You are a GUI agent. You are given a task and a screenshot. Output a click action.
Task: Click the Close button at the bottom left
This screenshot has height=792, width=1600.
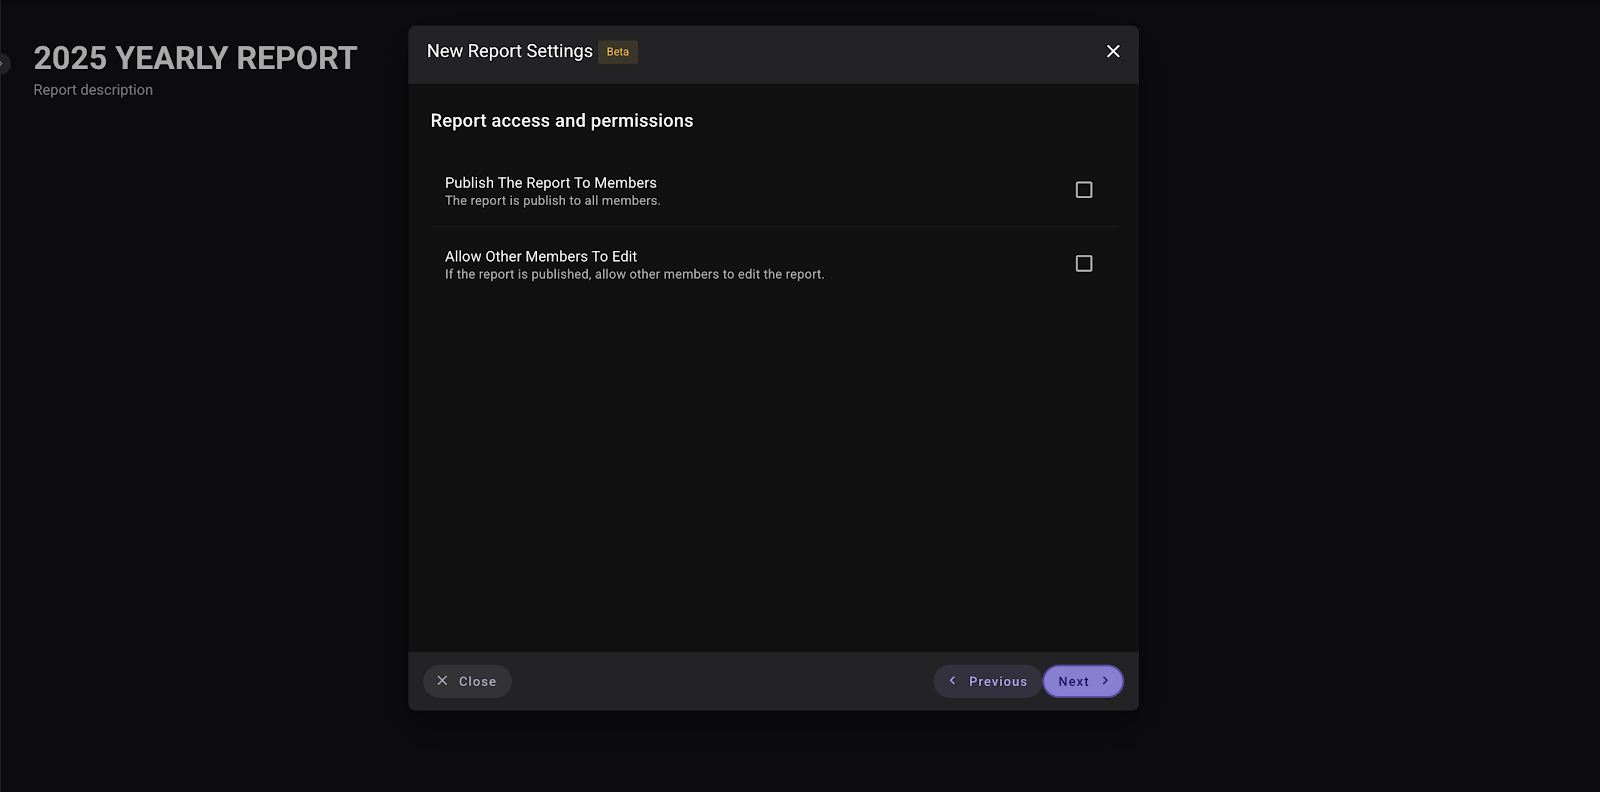[x=466, y=681]
